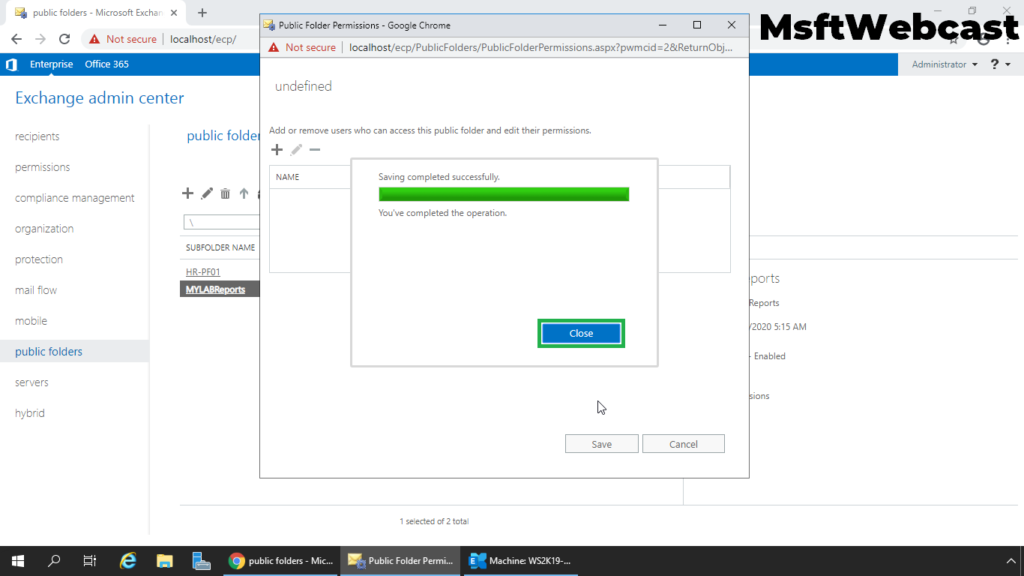The image size is (1024, 576).
Task: Click SUBFOLDER NAME column header
Action: (220, 248)
